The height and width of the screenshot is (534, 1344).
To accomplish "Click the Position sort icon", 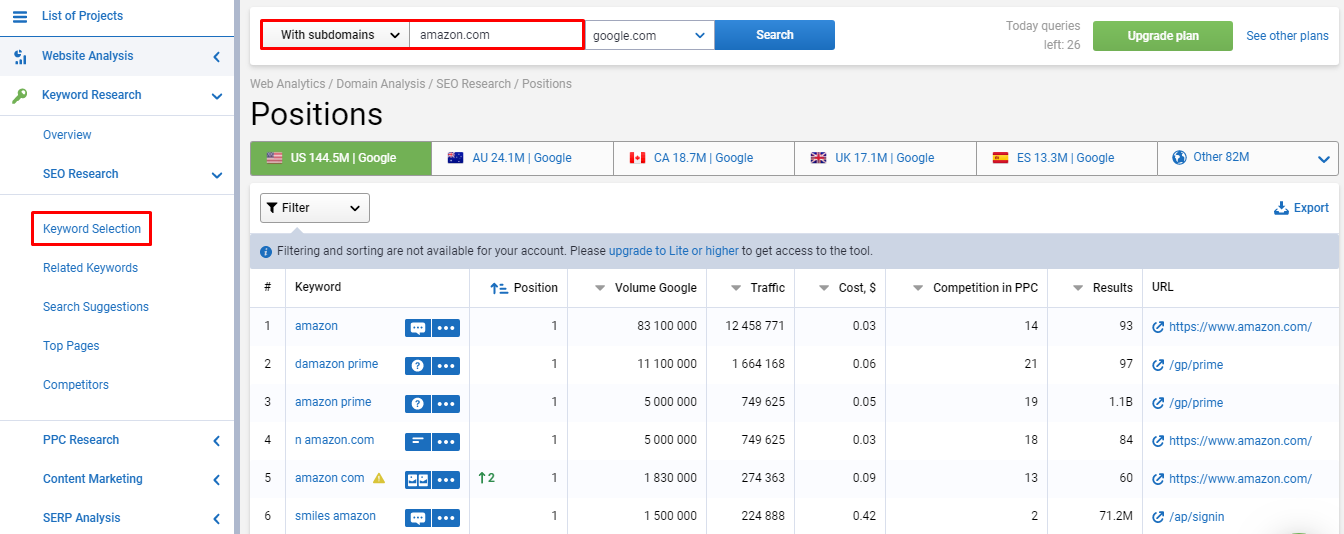I will click(x=499, y=288).
